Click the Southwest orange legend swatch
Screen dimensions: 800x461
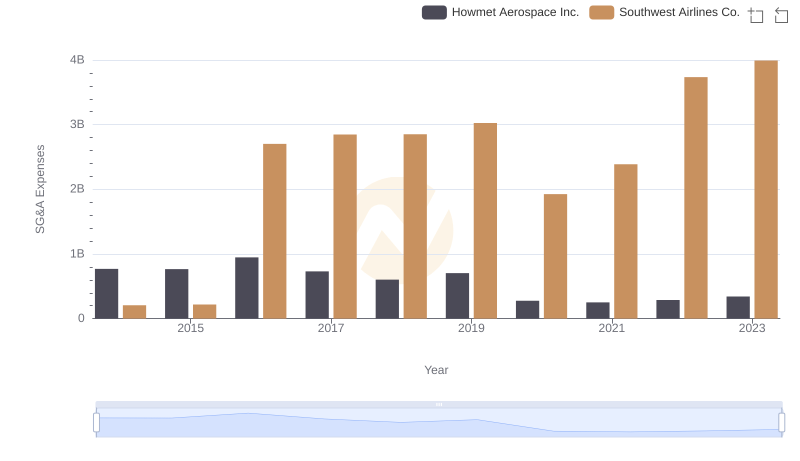pyautogui.click(x=602, y=12)
